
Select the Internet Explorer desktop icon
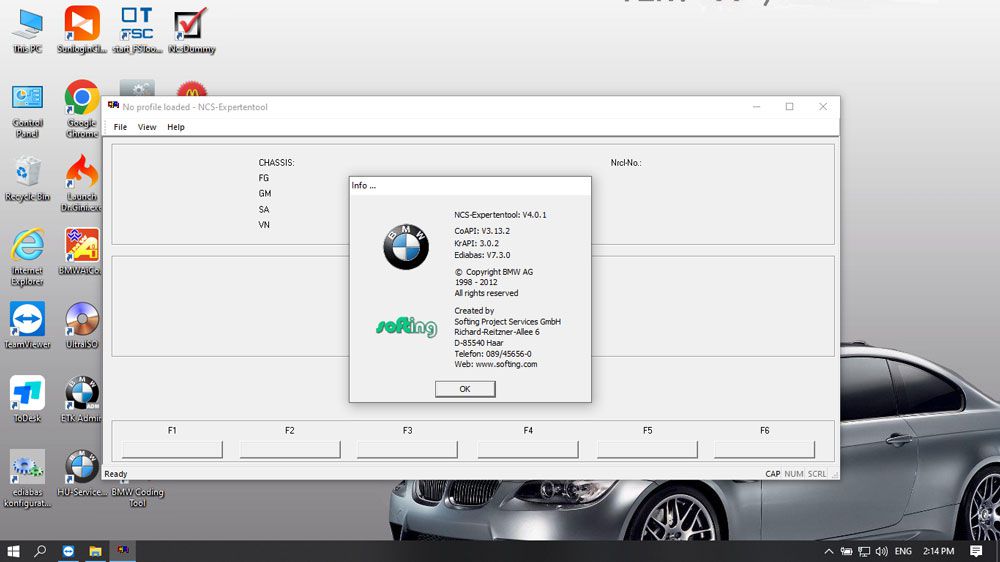[x=27, y=257]
